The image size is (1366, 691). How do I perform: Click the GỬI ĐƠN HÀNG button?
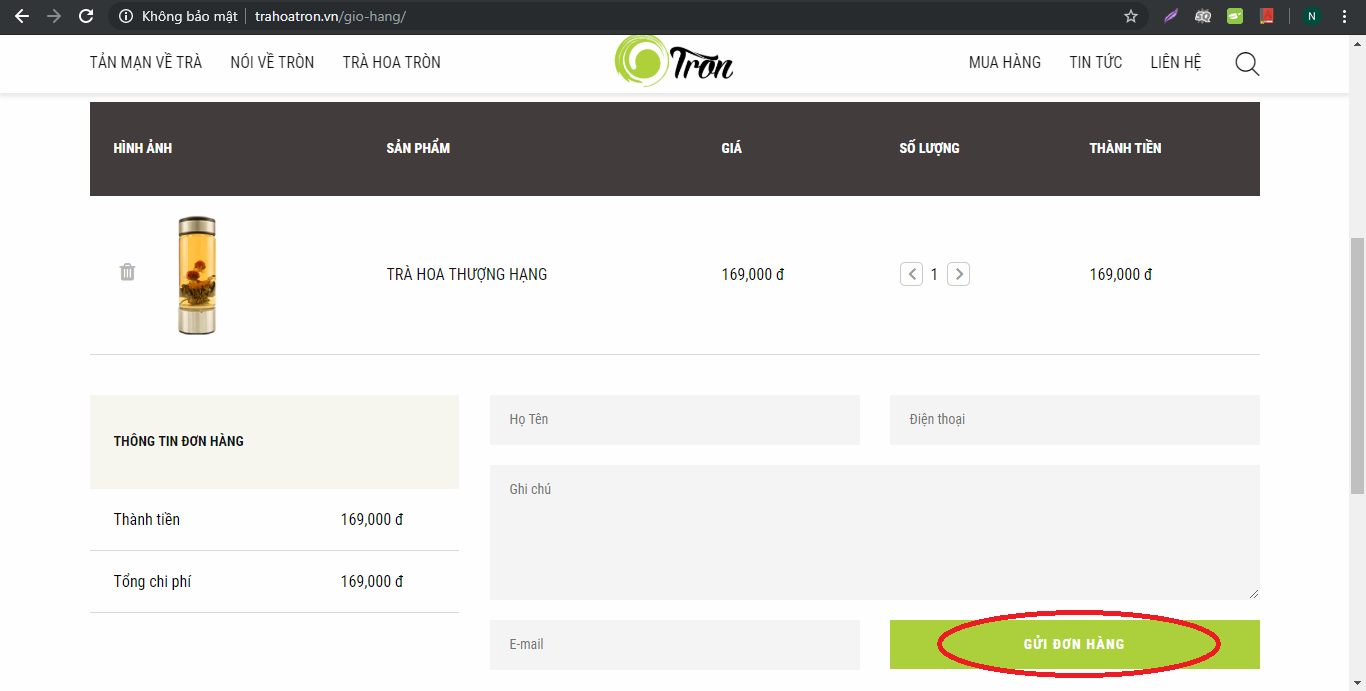point(1074,644)
